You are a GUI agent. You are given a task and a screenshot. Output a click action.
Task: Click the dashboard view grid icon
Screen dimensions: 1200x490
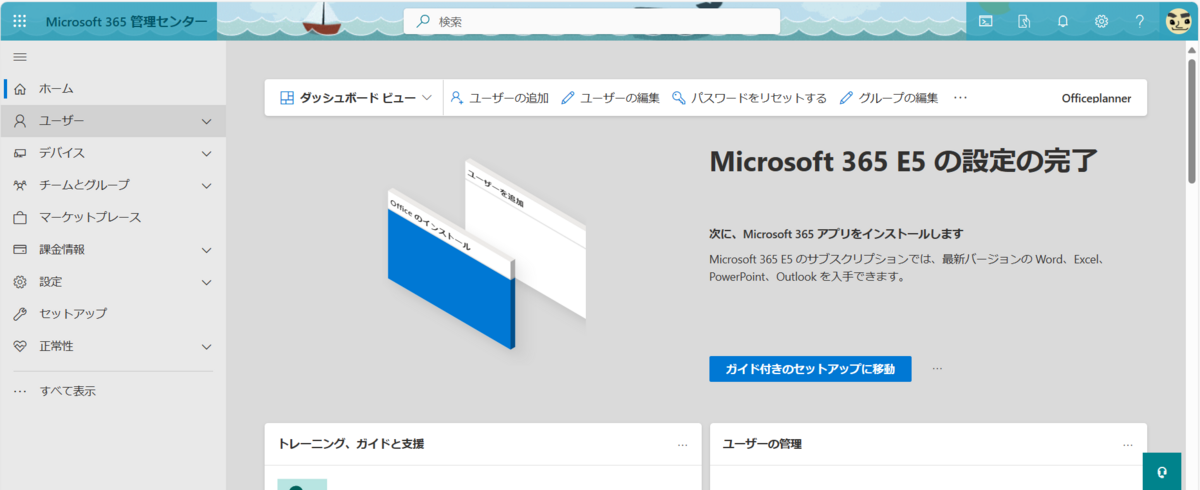click(287, 98)
